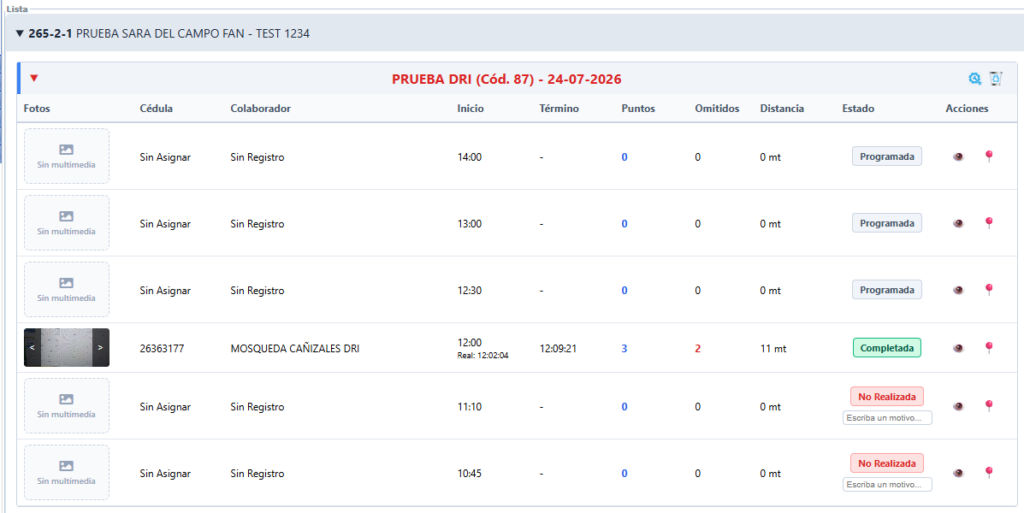Click the MOSQUEDA CAÑIZALES DRI collaborator name
Screen dimensions: 1024x513
[295, 349]
